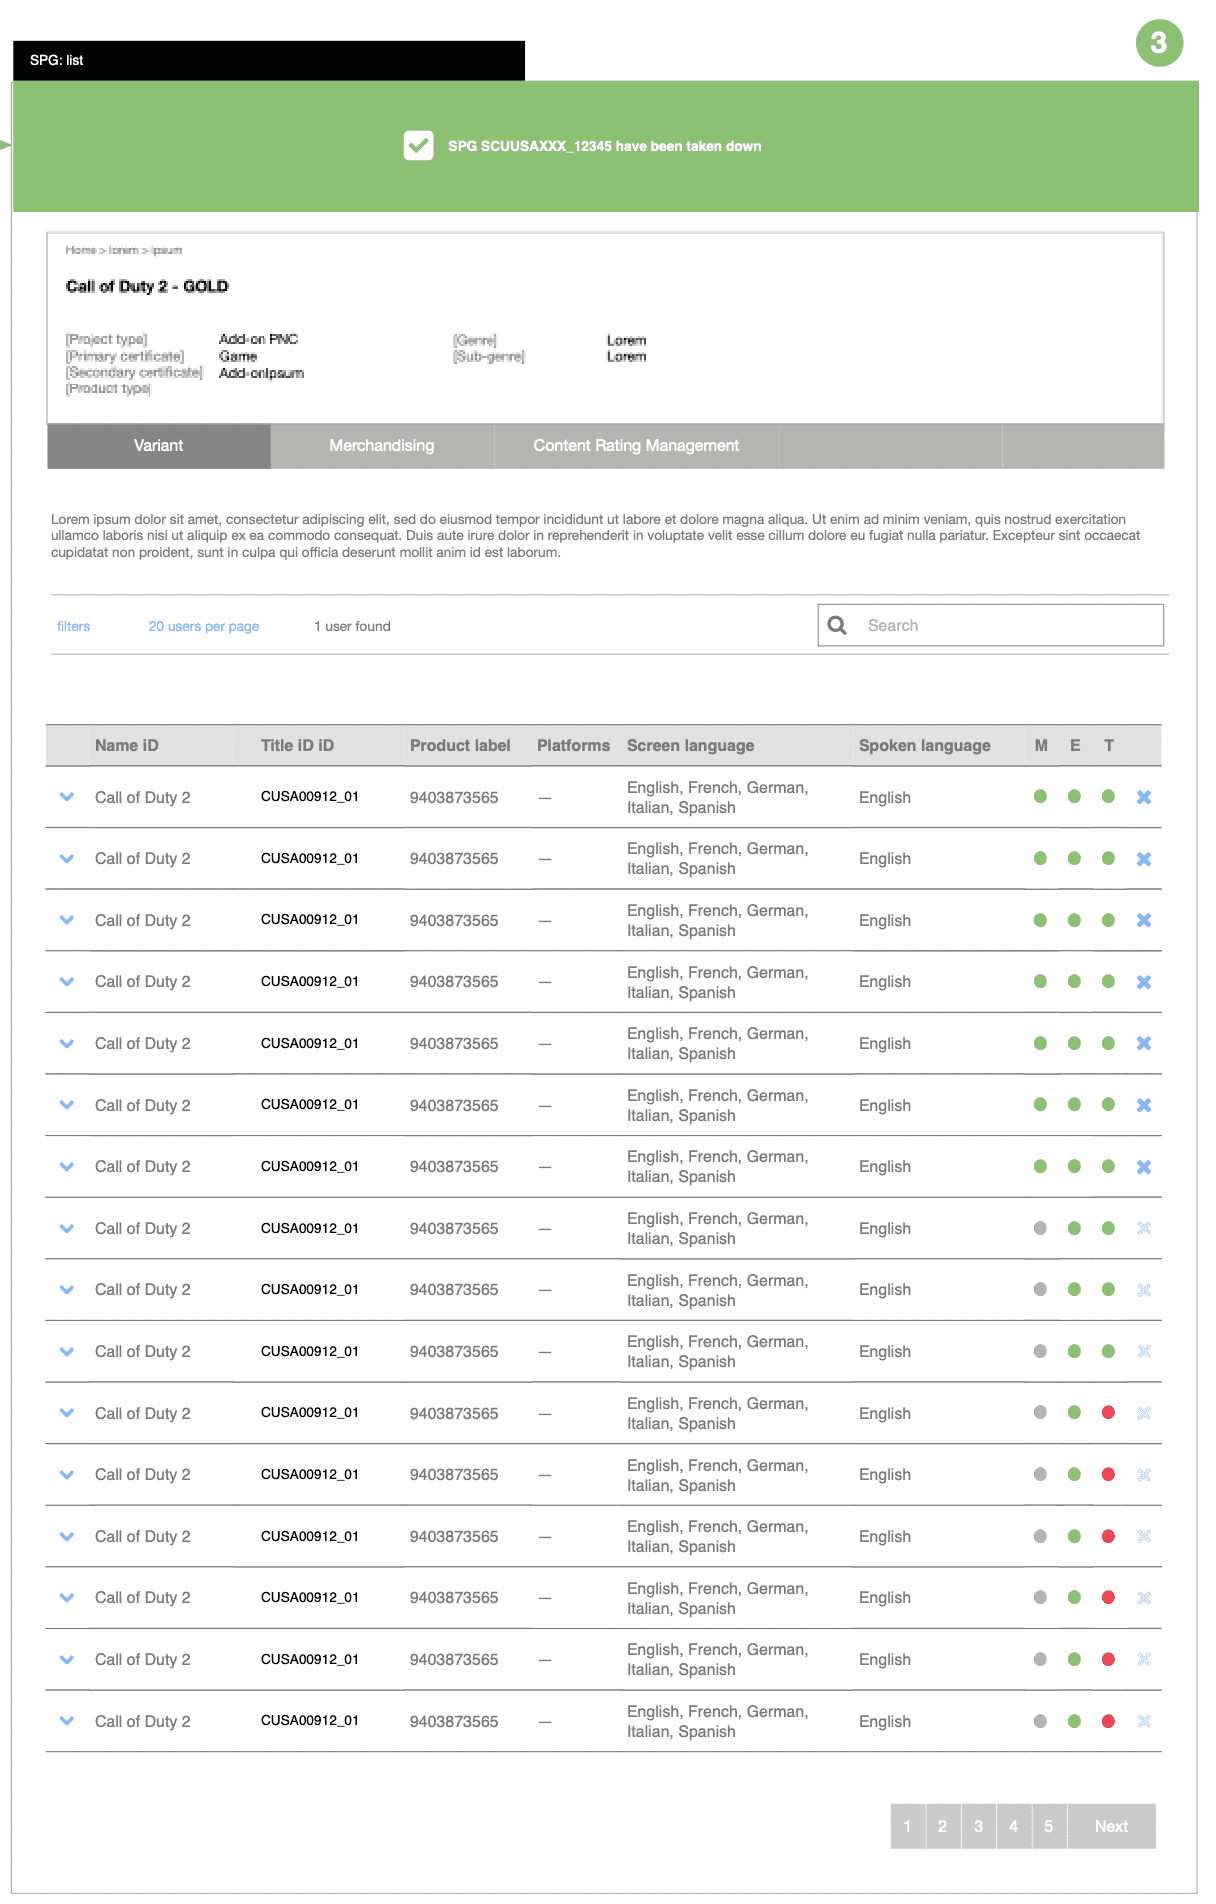Click the faded X icon in the last table row
This screenshot has width=1216, height=1904.
pyautogui.click(x=1144, y=1721)
